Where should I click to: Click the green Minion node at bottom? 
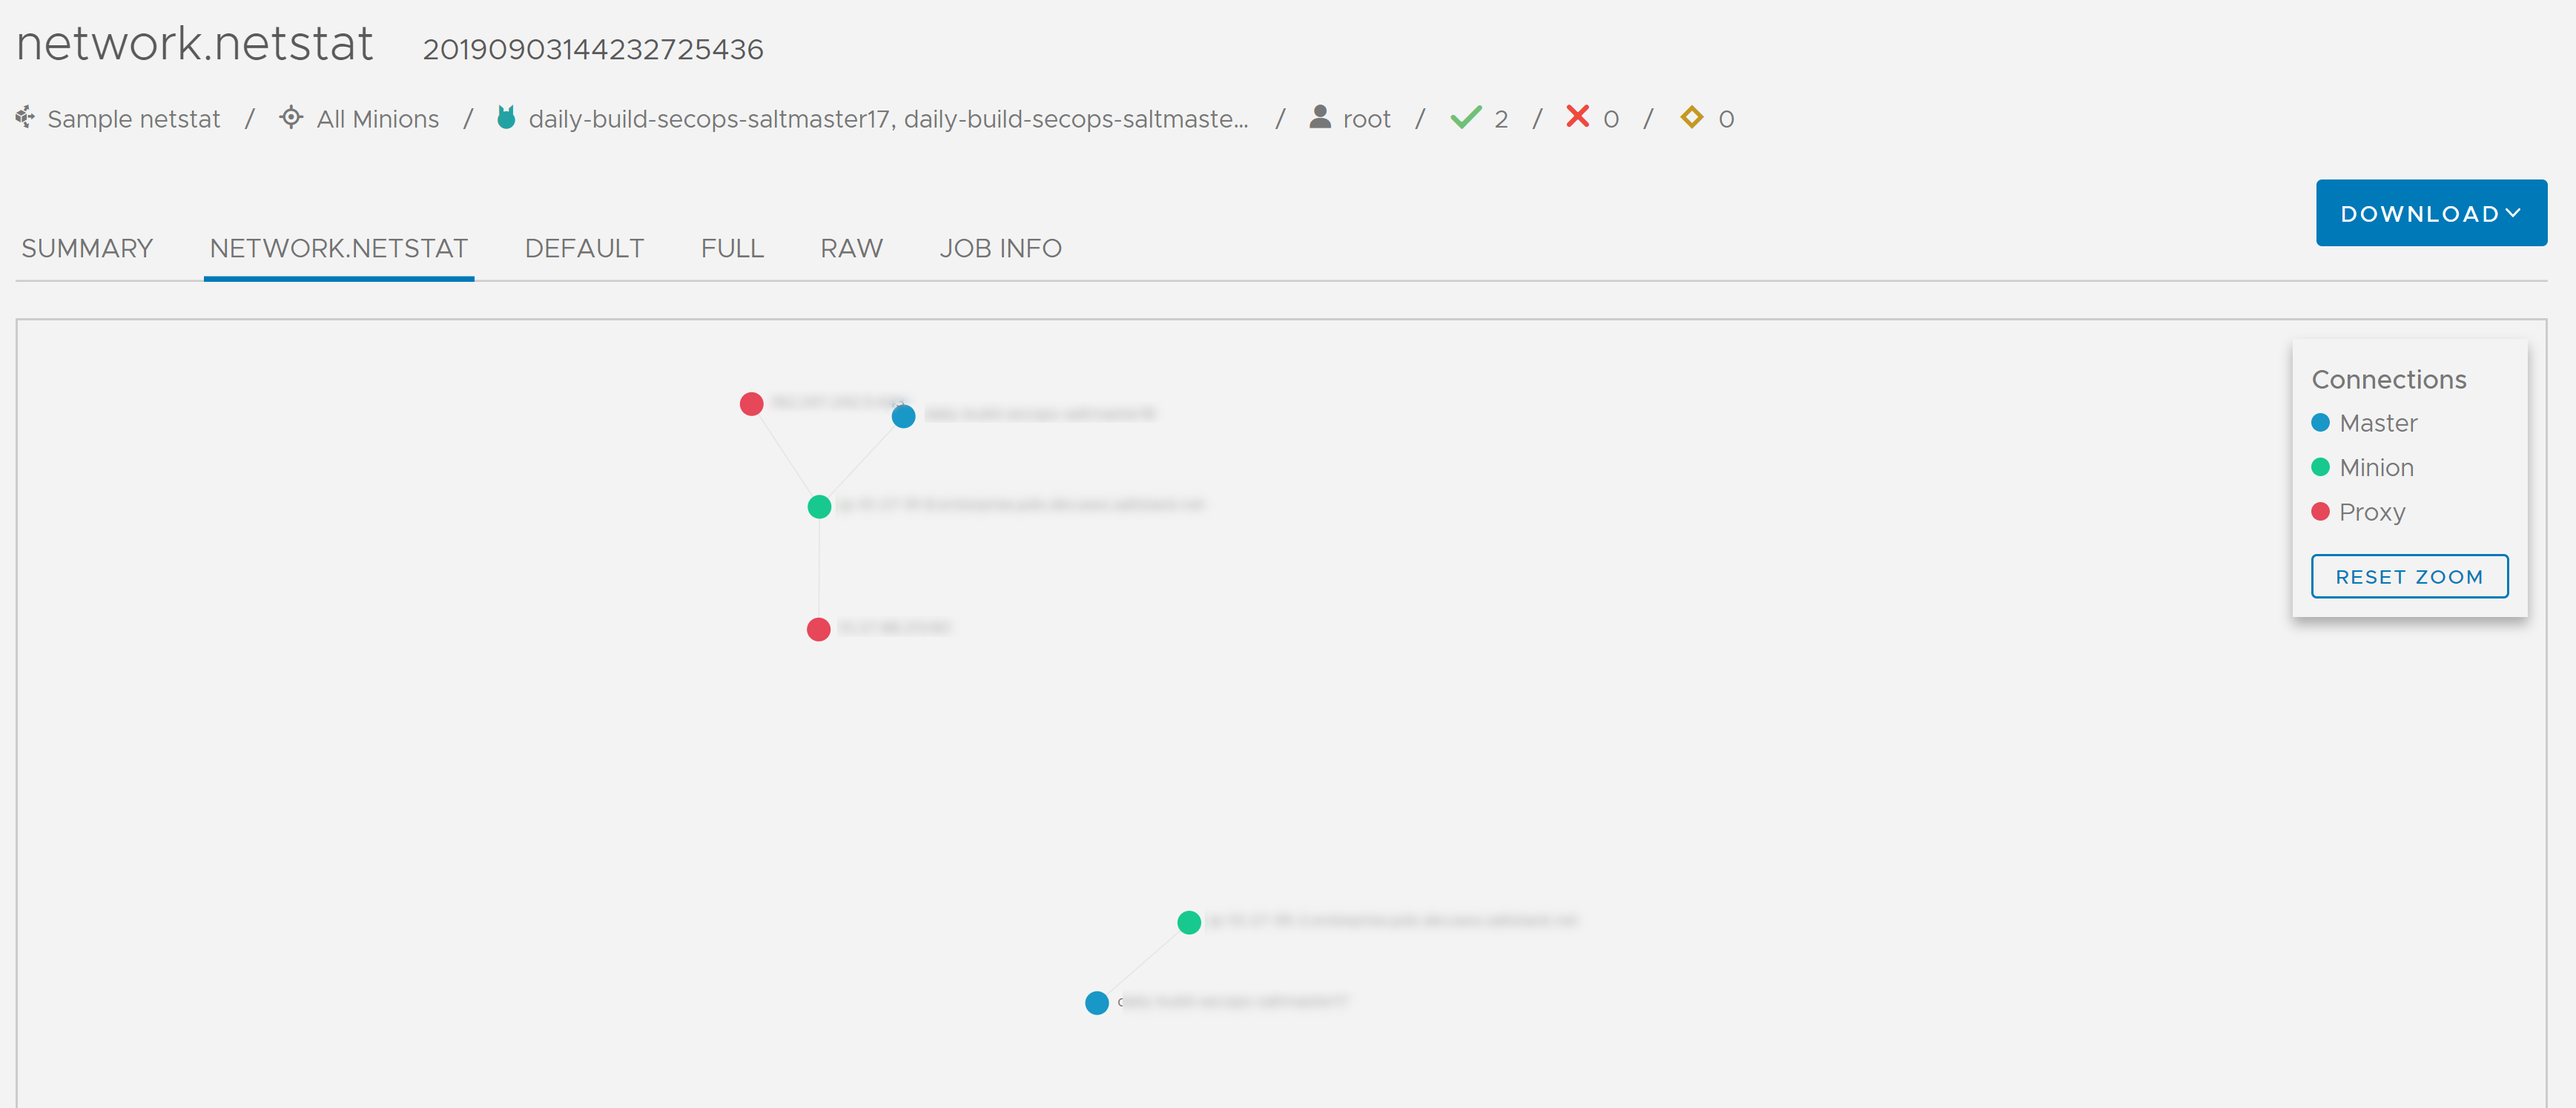[x=1189, y=920]
